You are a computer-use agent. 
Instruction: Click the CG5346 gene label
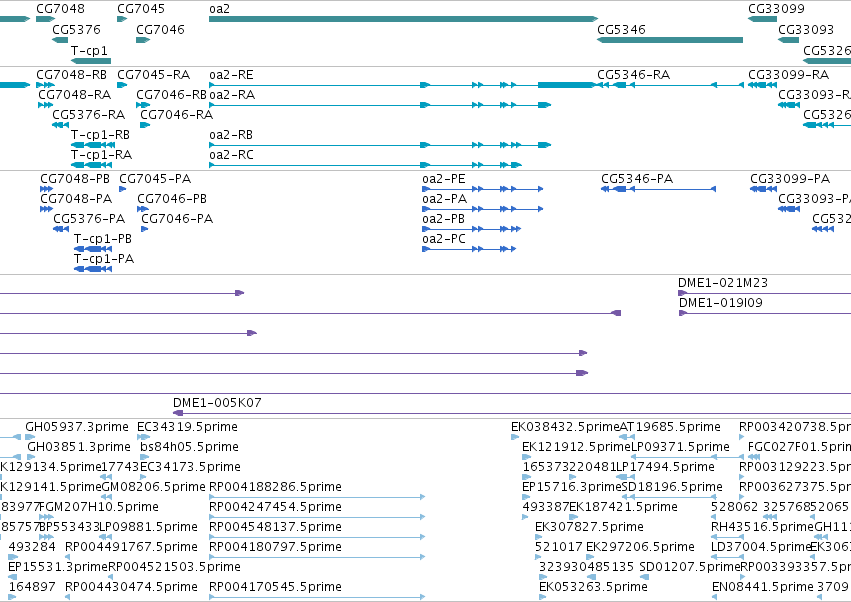pos(621,29)
